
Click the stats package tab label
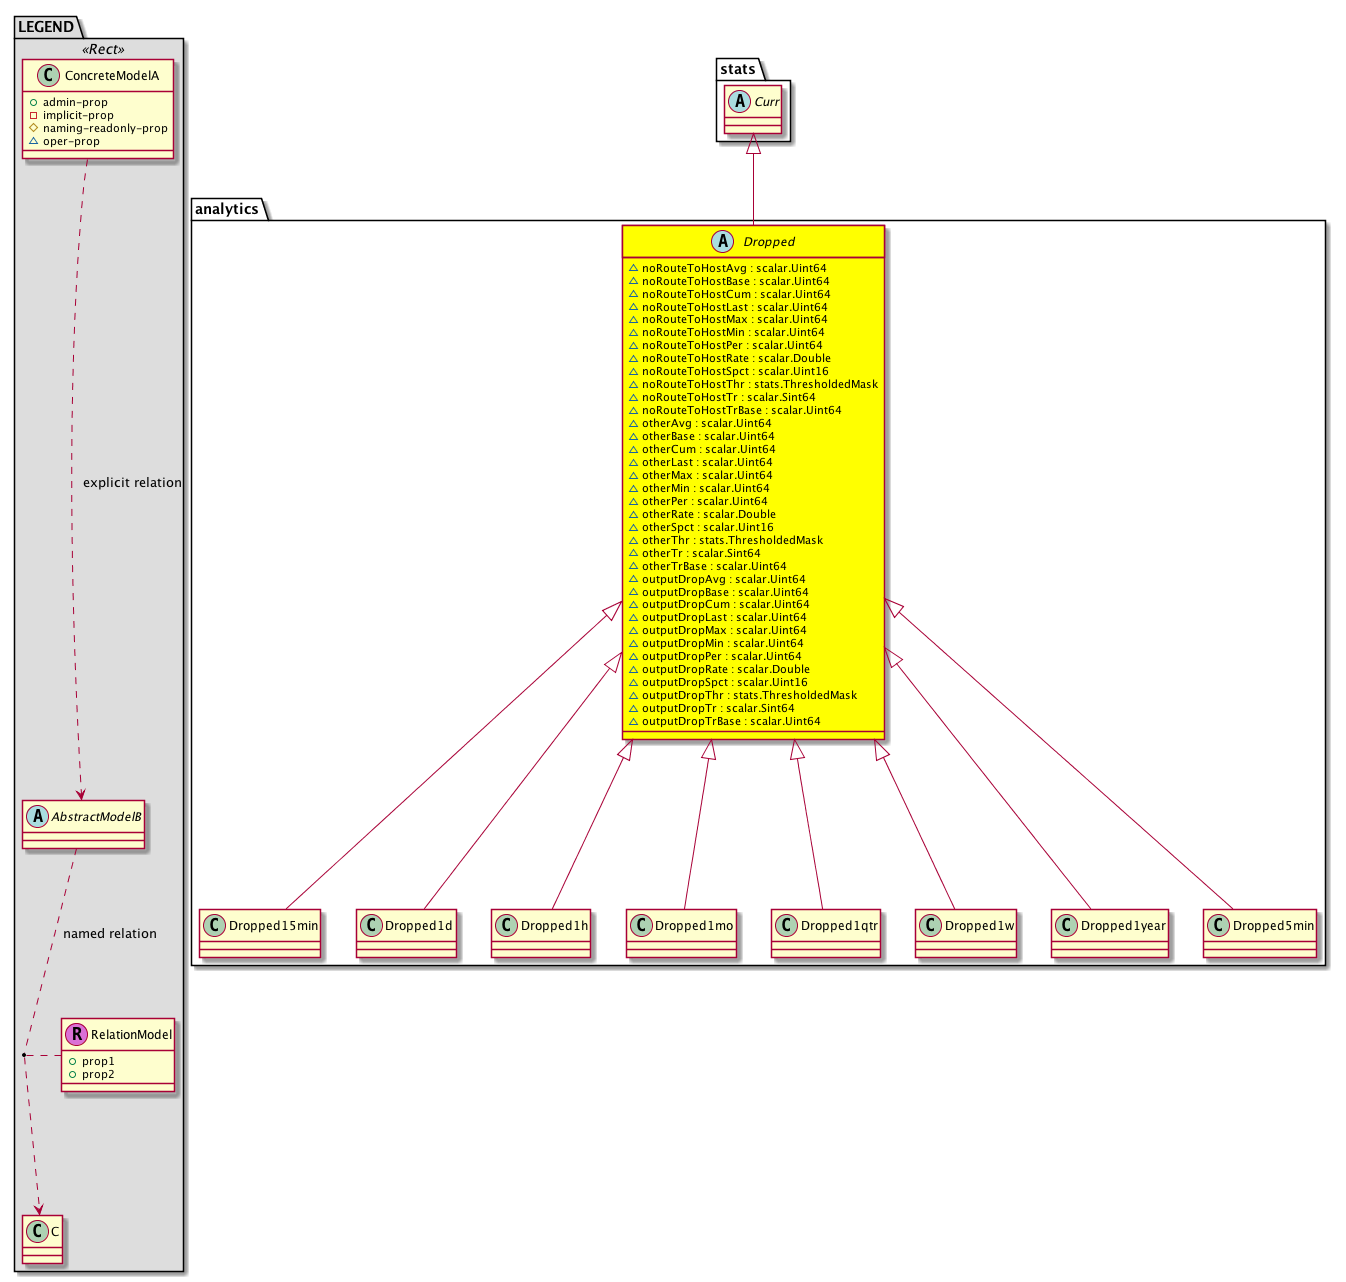pyautogui.click(x=738, y=69)
